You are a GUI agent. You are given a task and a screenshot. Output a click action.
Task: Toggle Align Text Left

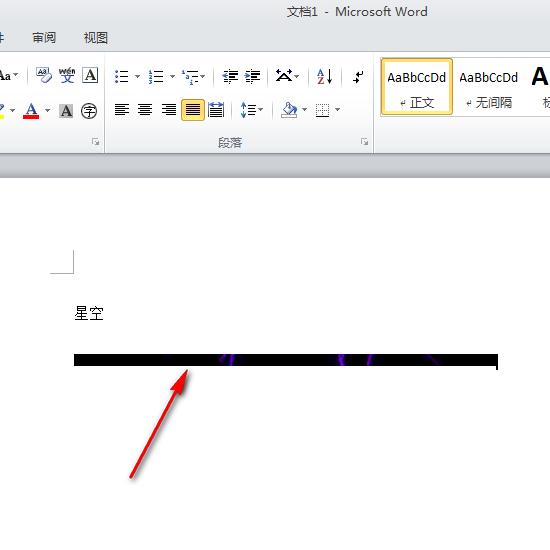[x=122, y=110]
